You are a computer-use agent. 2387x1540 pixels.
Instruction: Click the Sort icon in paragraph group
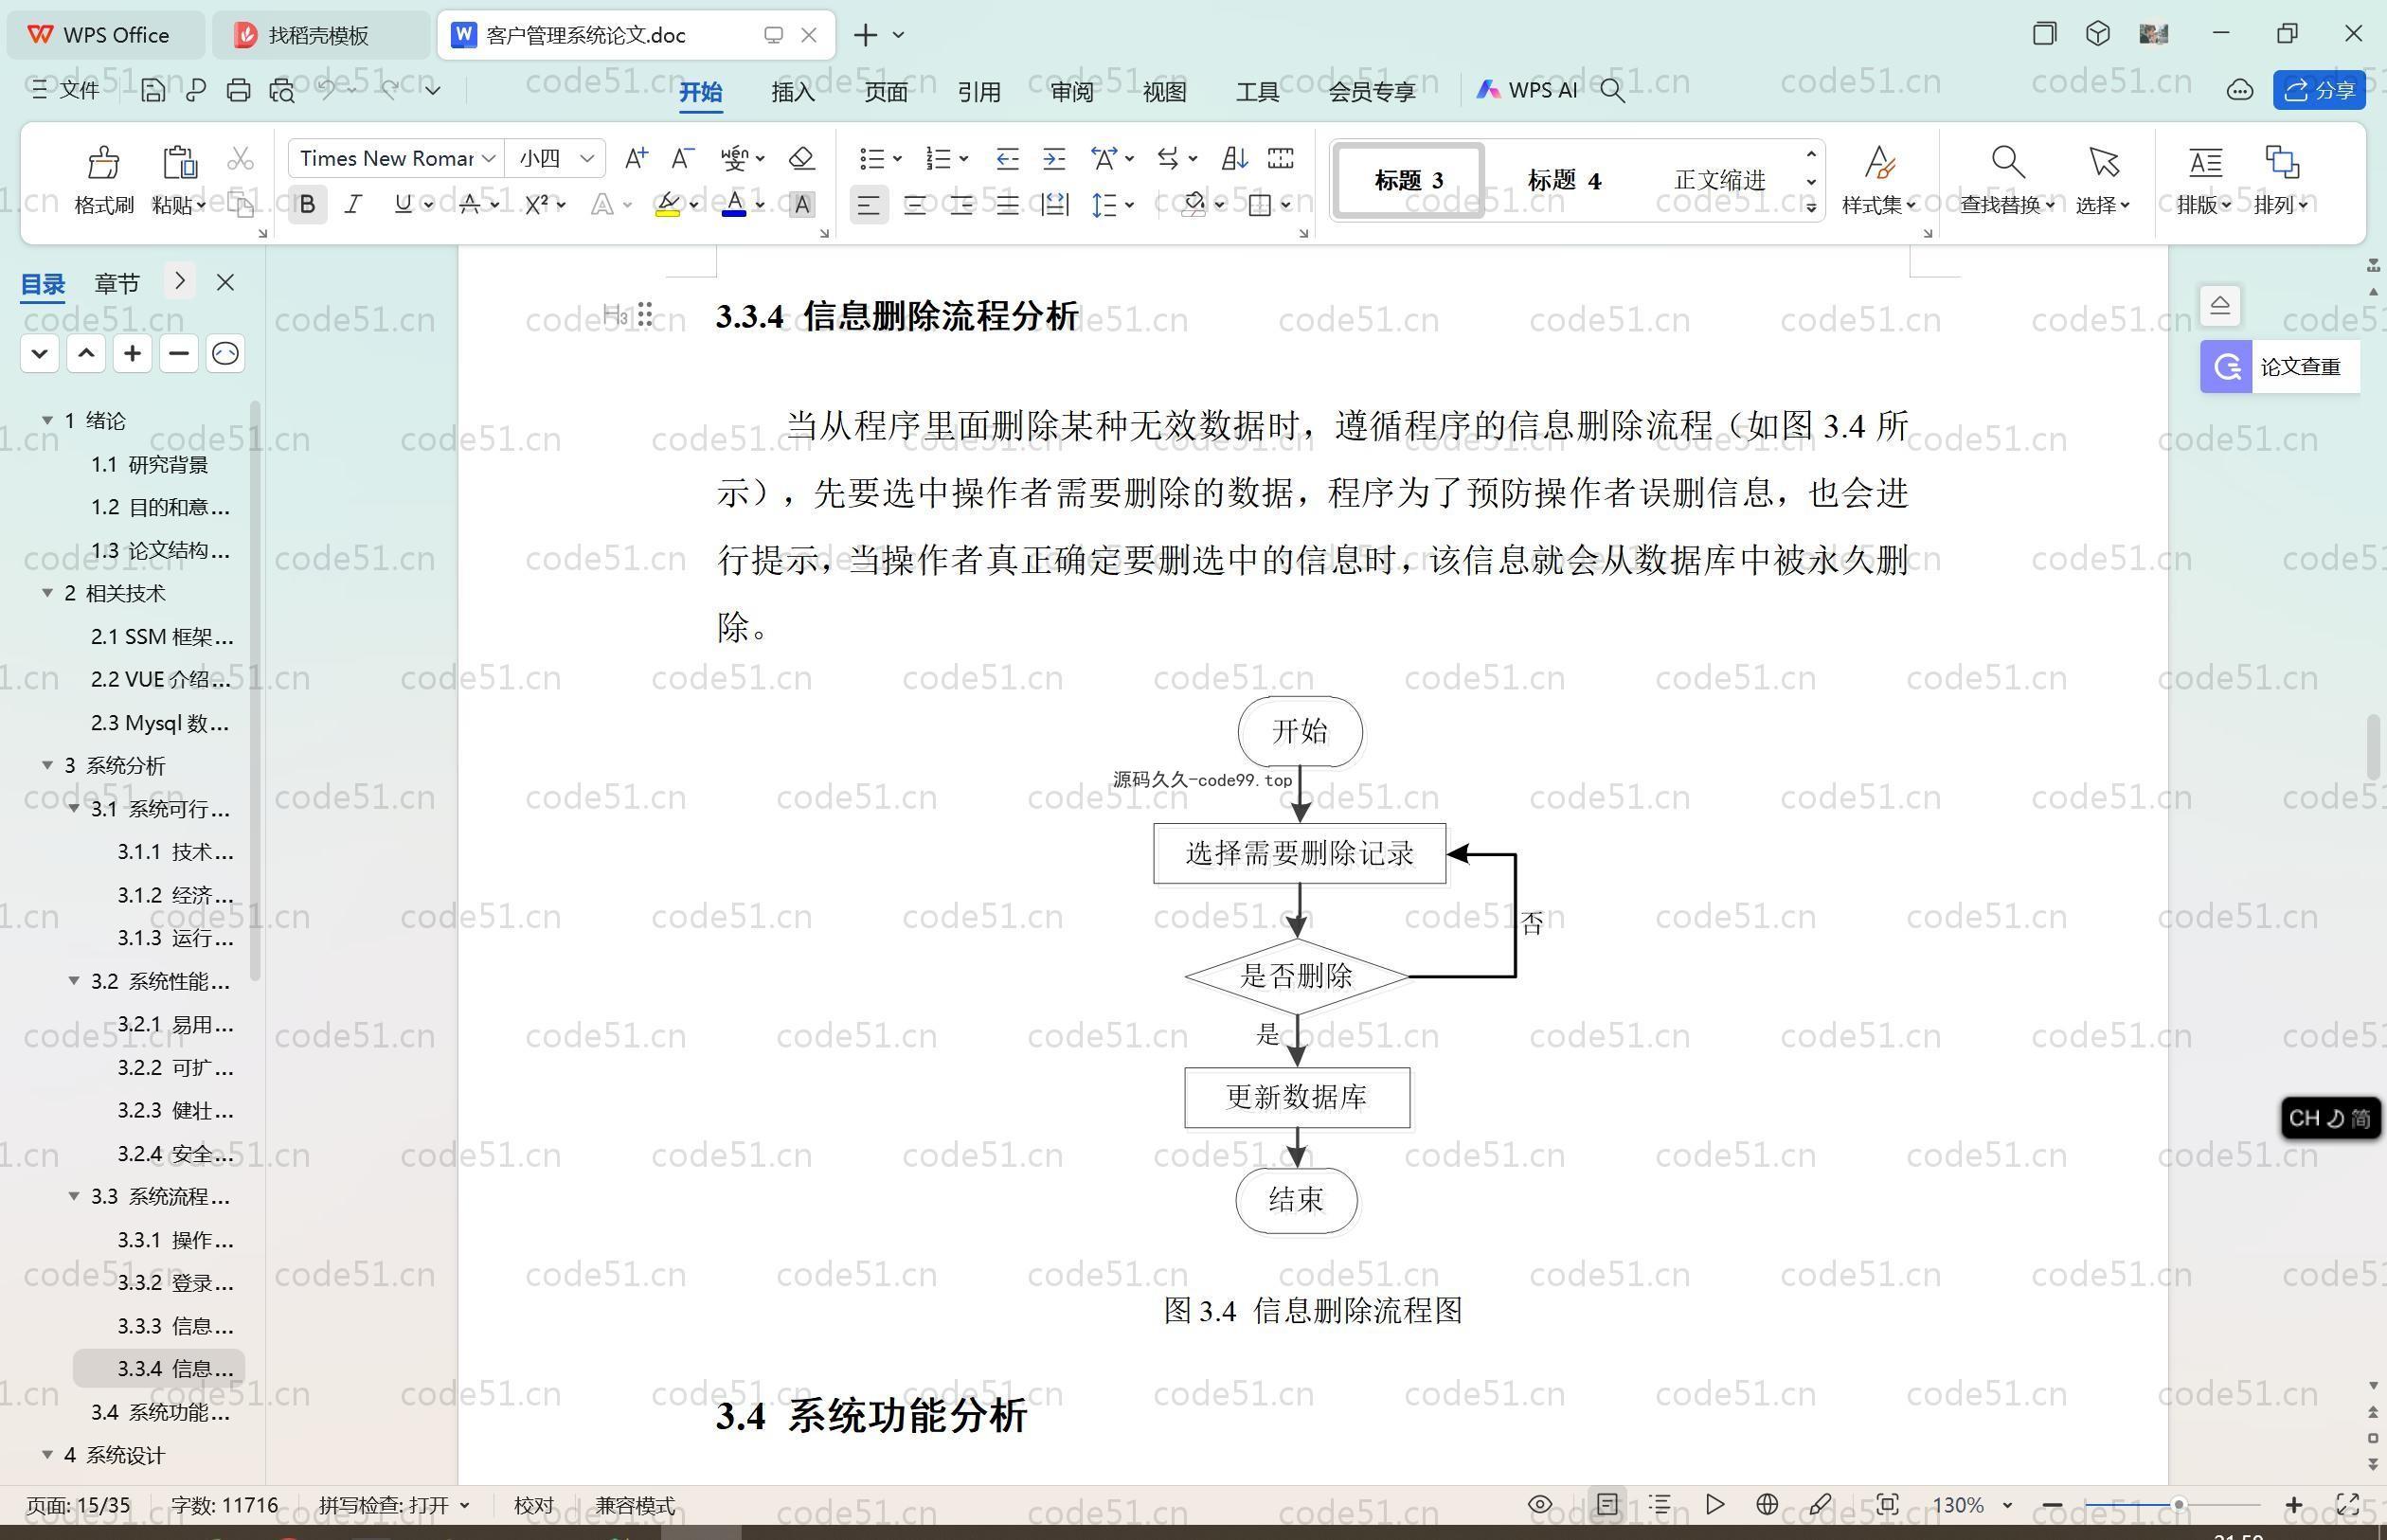click(x=1234, y=158)
